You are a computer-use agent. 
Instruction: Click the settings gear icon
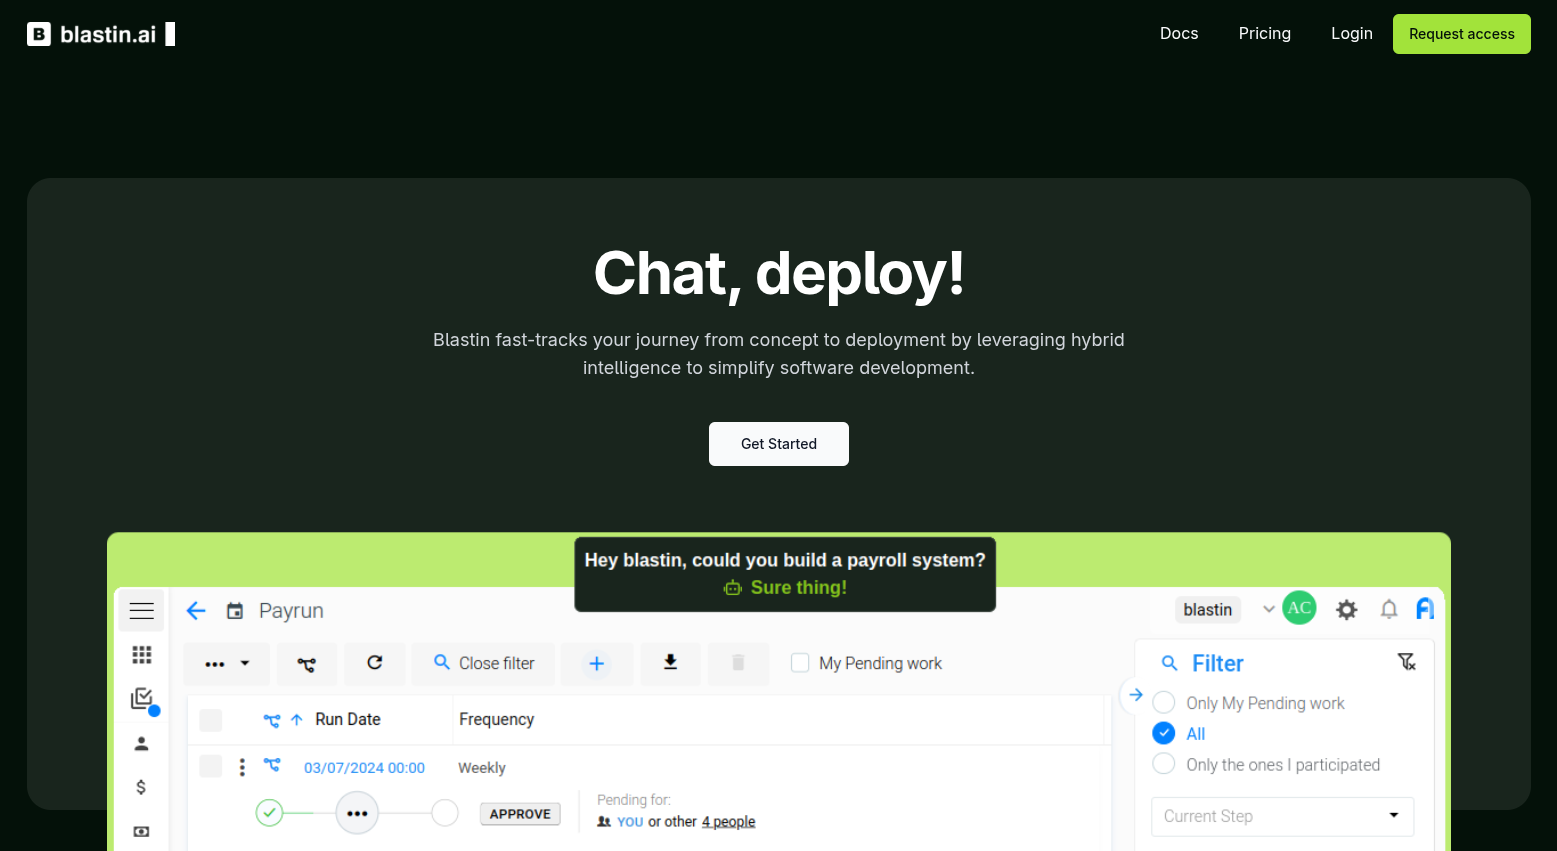[1346, 610]
